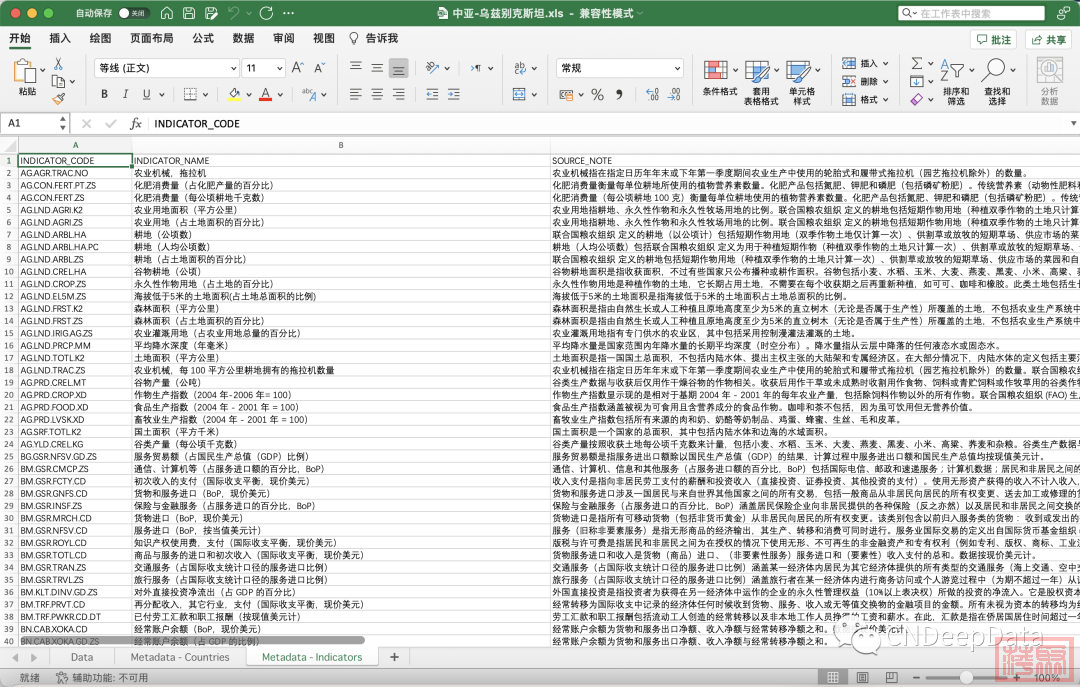This screenshot has width=1080, height=687.
Task: Click the increase indent icon
Action: 454,94
